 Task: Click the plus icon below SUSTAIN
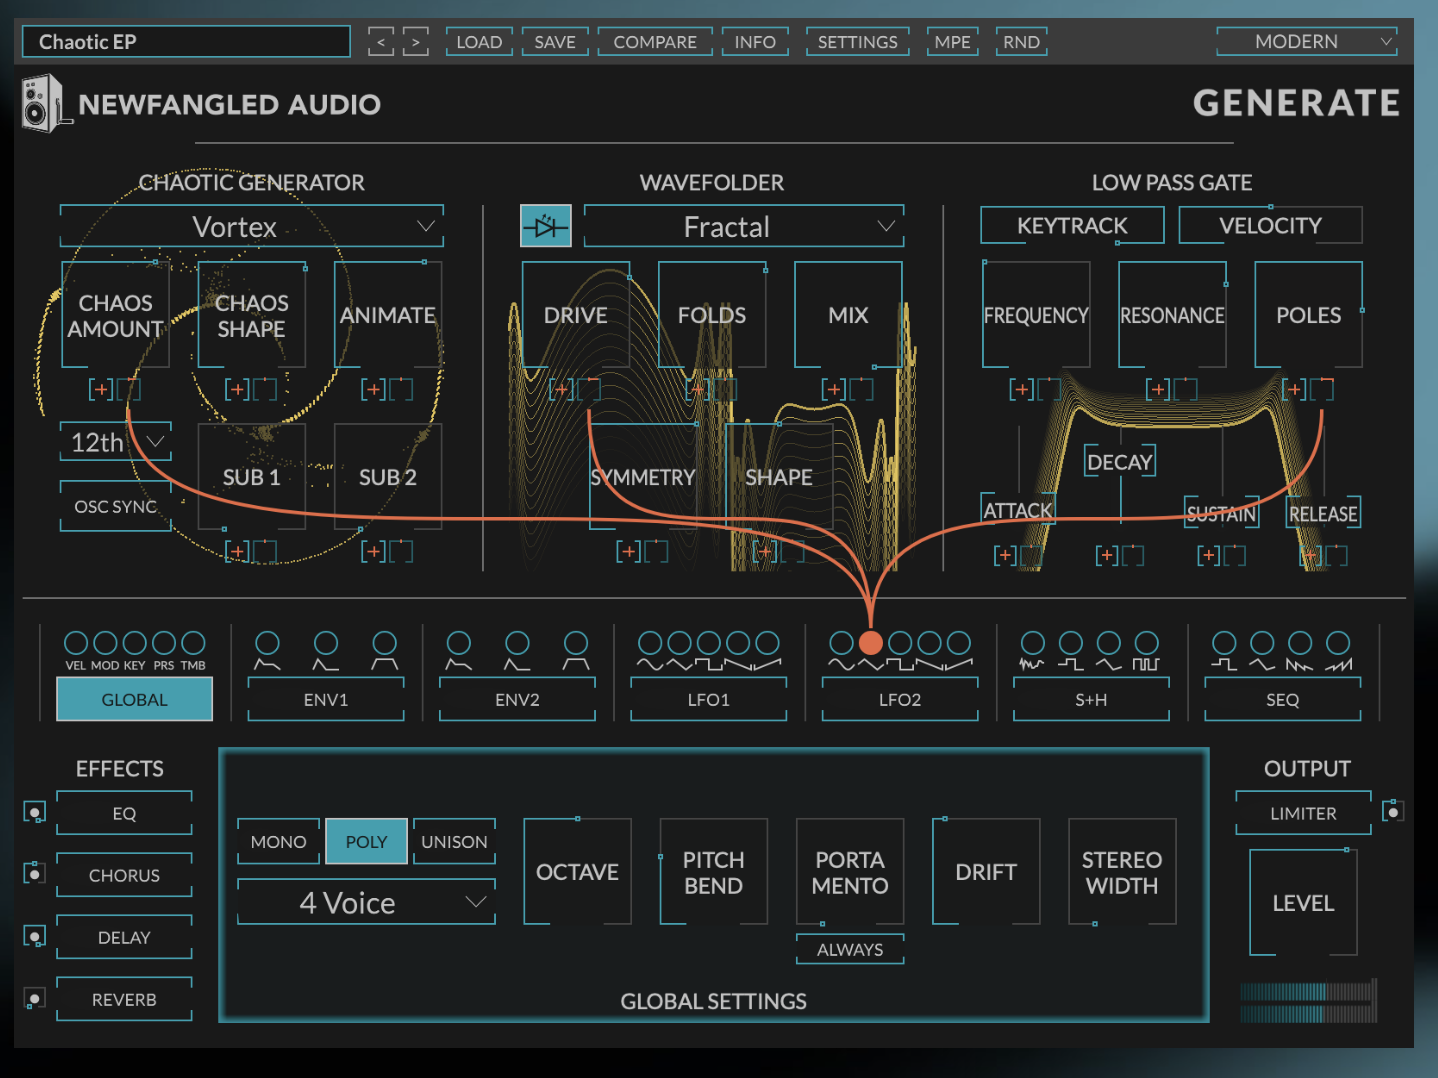click(1209, 555)
